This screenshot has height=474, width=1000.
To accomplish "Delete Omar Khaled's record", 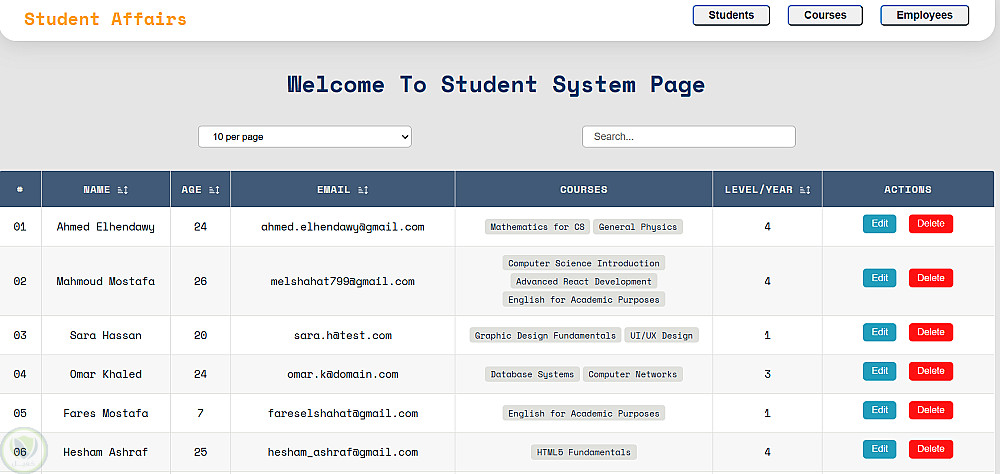I will click(x=930, y=371).
